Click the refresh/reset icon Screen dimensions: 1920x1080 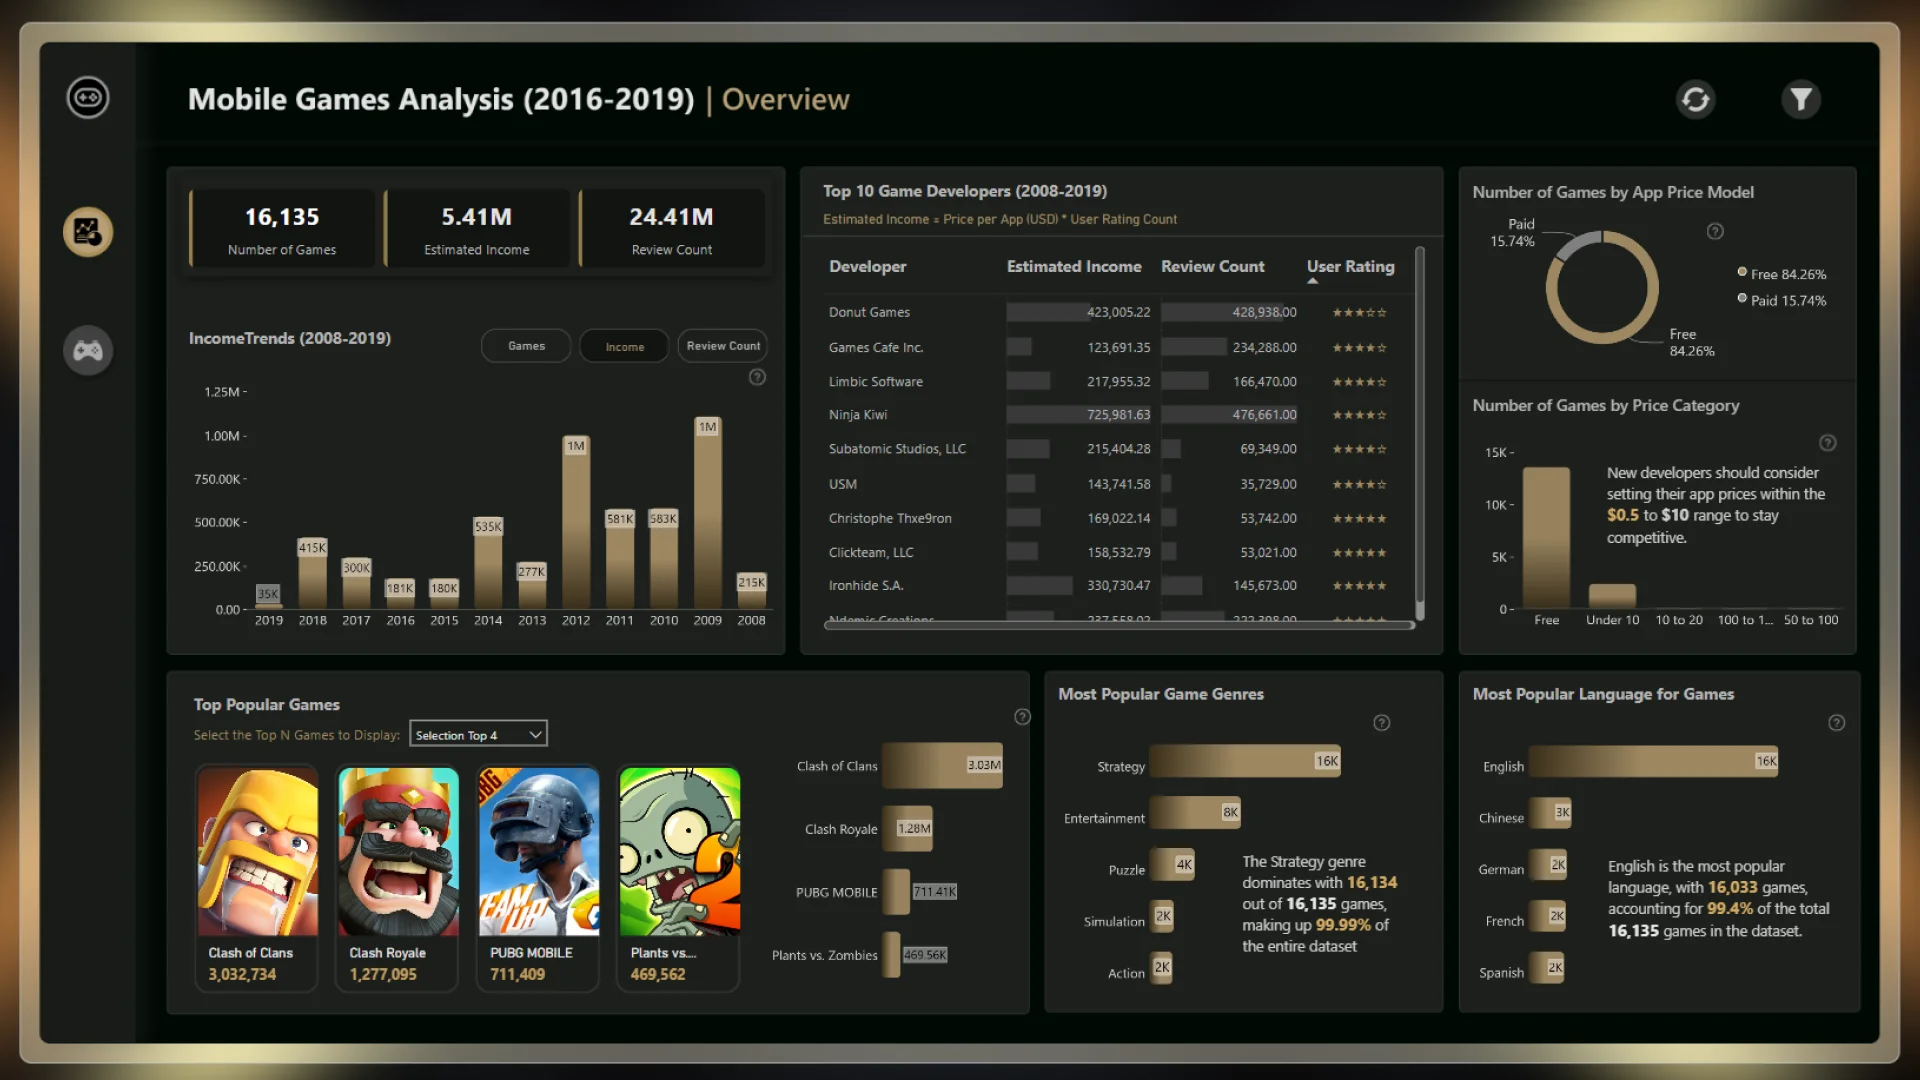(1696, 99)
